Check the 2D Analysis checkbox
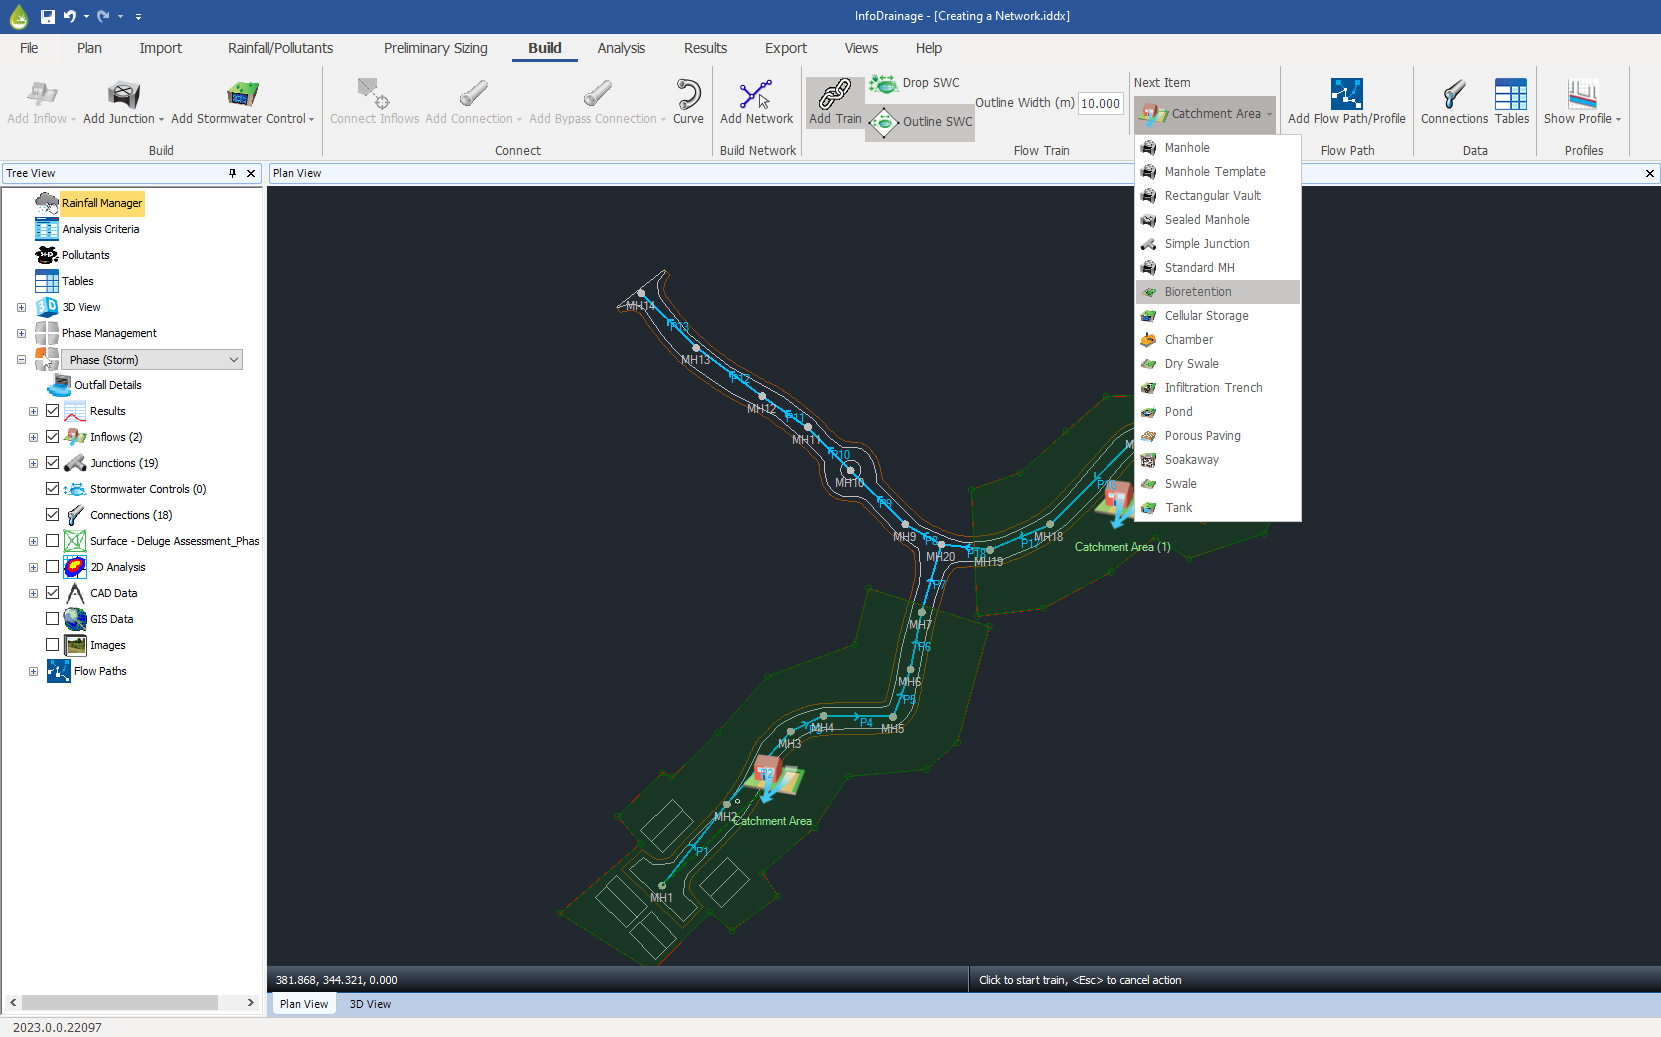This screenshot has height=1037, width=1661. point(53,567)
